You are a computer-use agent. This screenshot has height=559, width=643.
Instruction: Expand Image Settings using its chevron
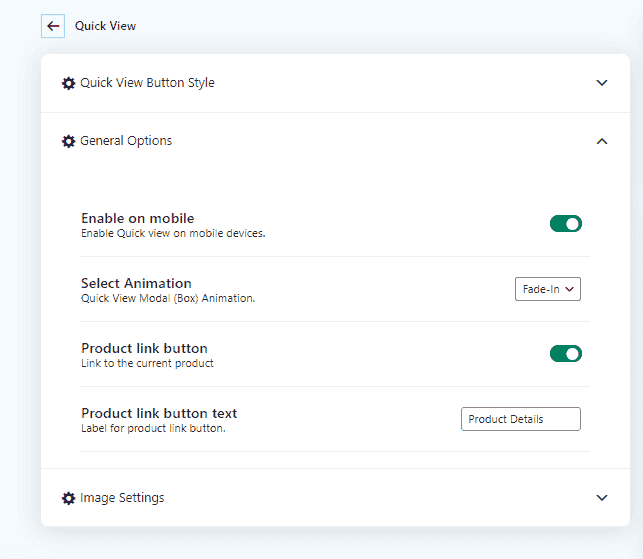pyautogui.click(x=601, y=497)
